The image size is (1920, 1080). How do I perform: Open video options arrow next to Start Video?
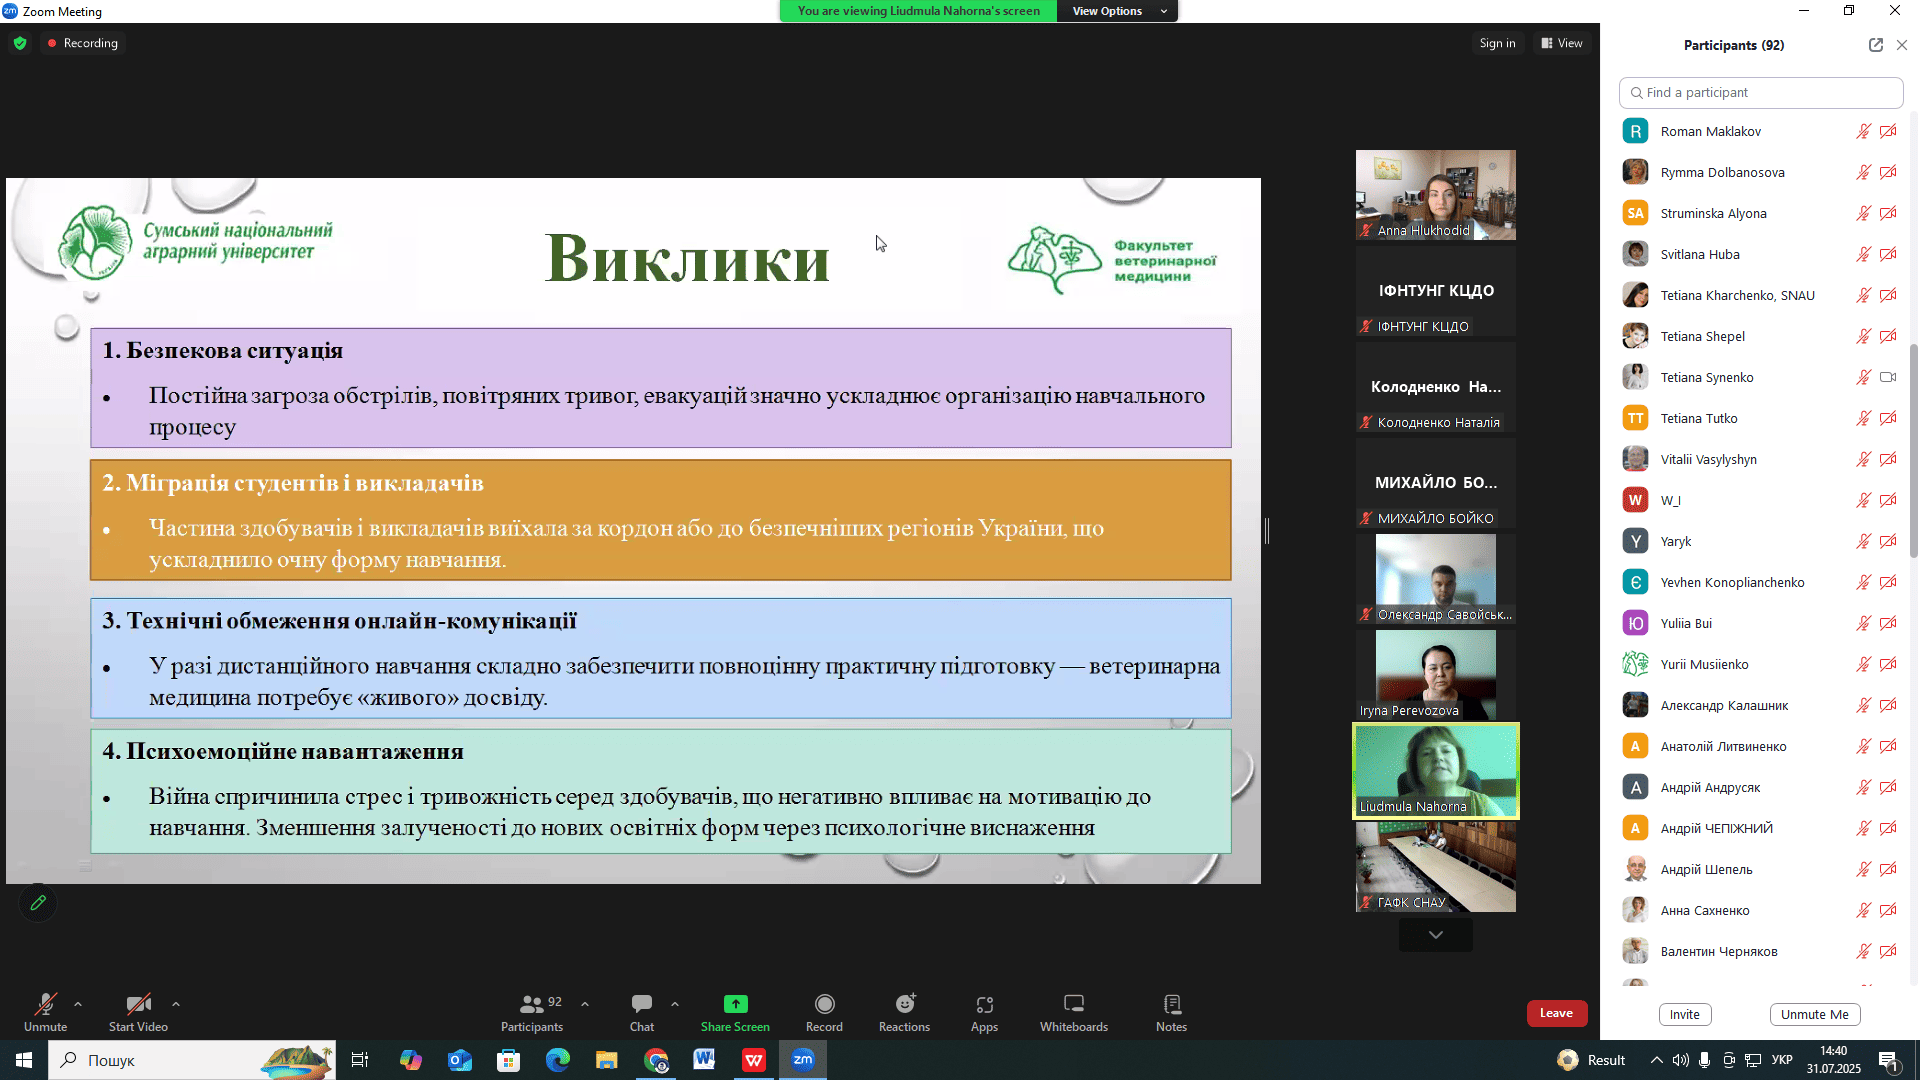tap(176, 1004)
